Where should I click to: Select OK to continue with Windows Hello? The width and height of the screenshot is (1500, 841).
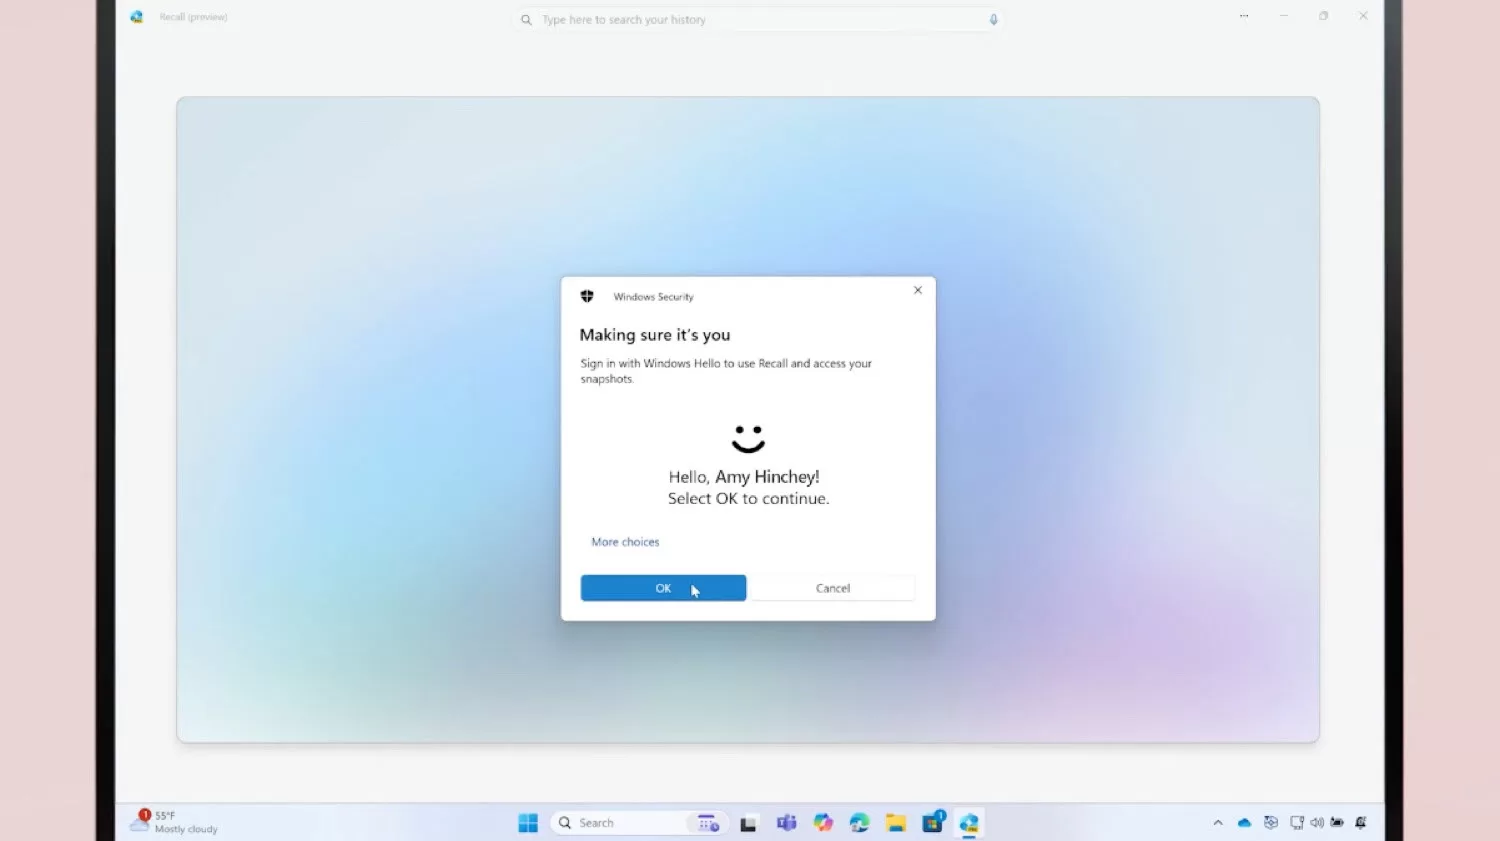click(663, 588)
